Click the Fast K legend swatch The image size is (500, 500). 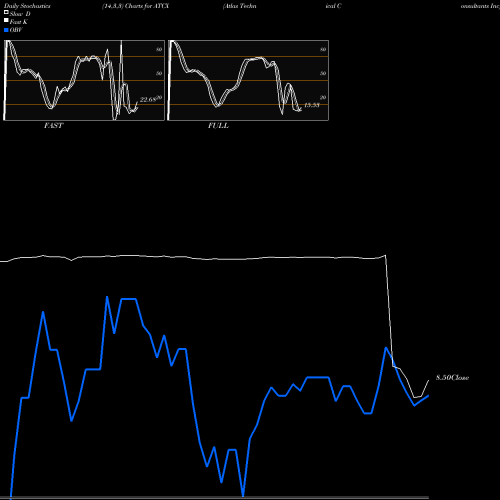pos(6,20)
